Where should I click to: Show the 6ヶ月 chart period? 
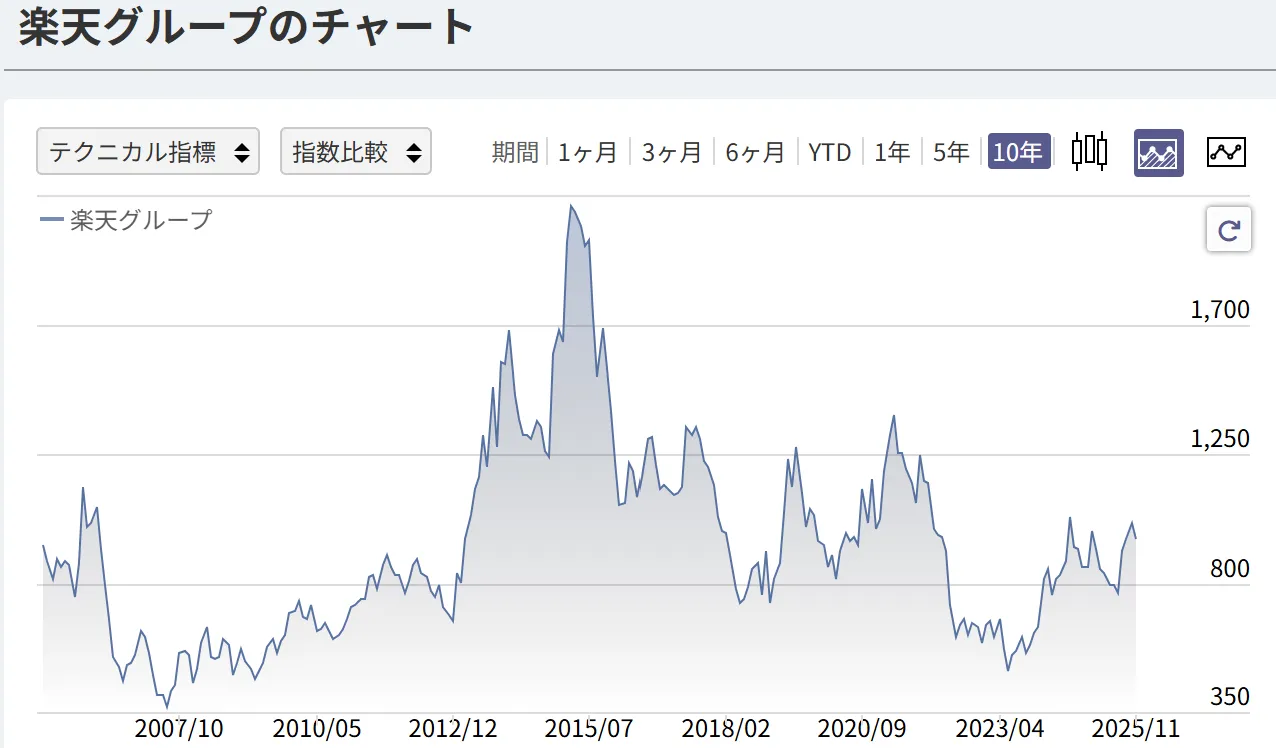tap(755, 152)
